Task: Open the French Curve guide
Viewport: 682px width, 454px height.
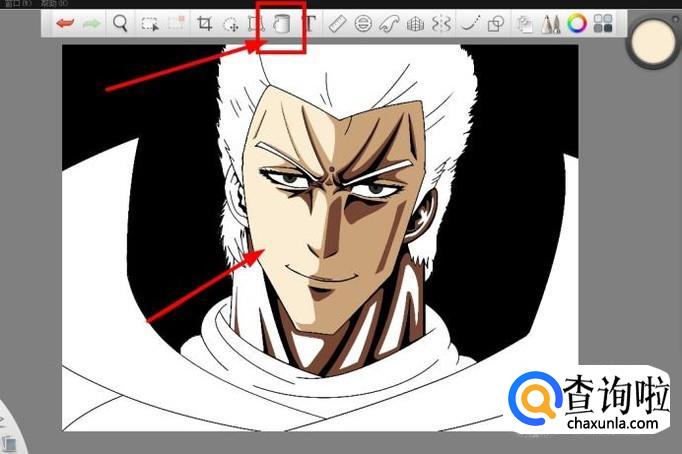Action: point(389,24)
